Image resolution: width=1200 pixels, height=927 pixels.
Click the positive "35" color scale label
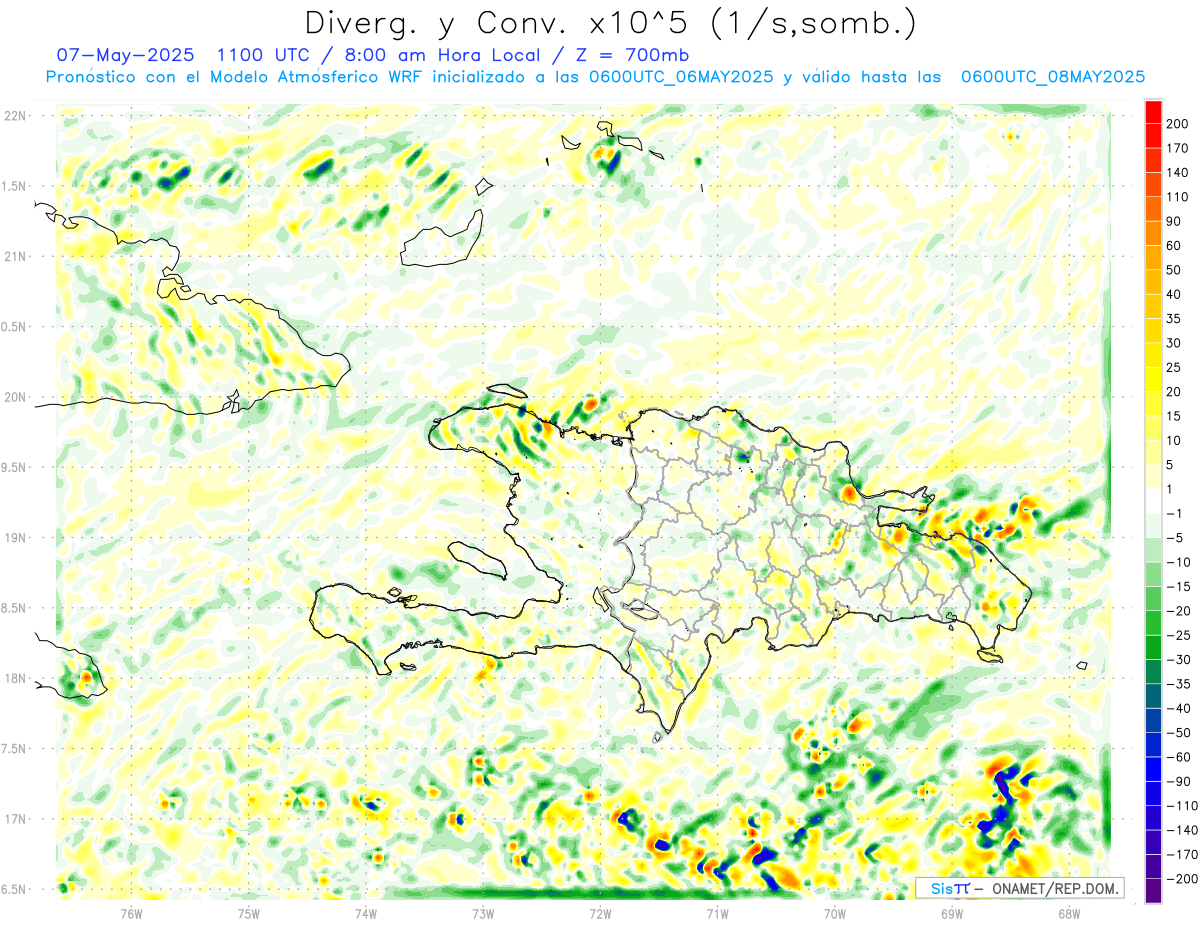point(1174,319)
